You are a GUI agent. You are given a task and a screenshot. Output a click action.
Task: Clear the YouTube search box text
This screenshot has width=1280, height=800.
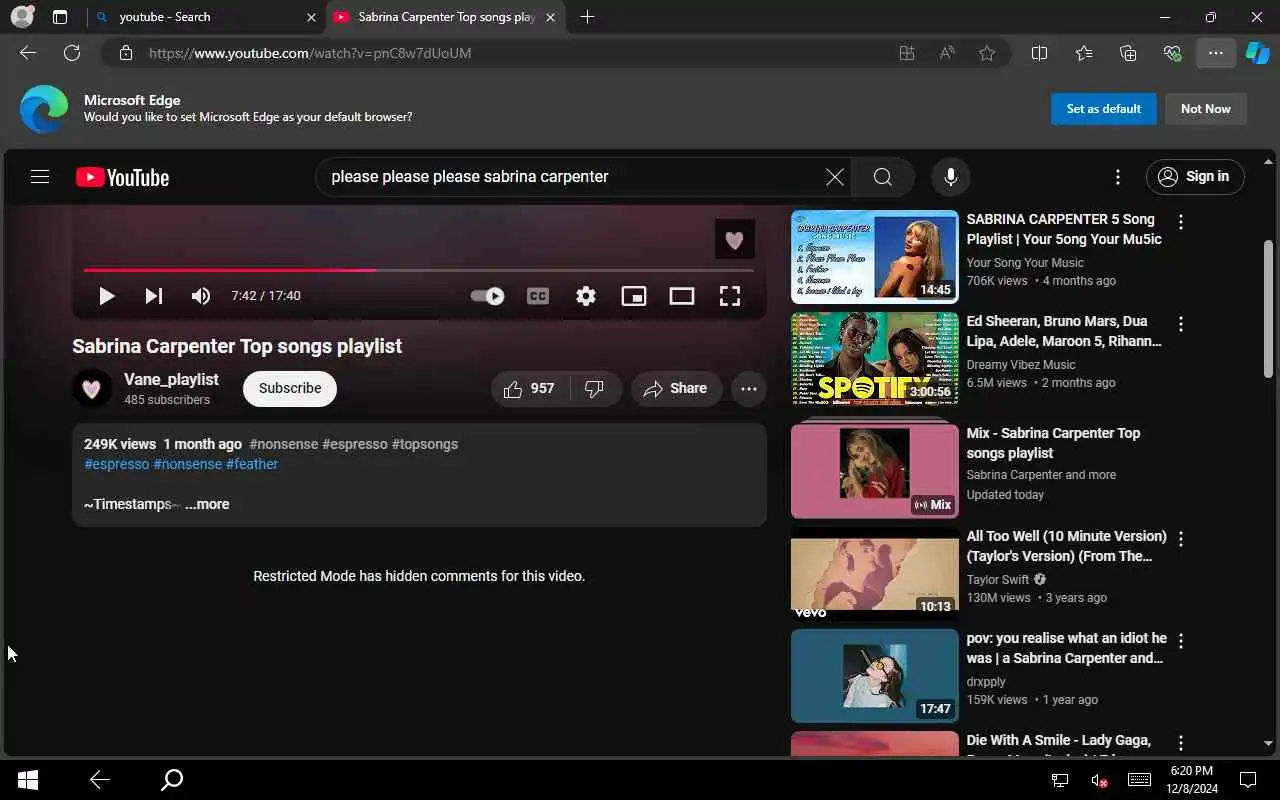(834, 177)
